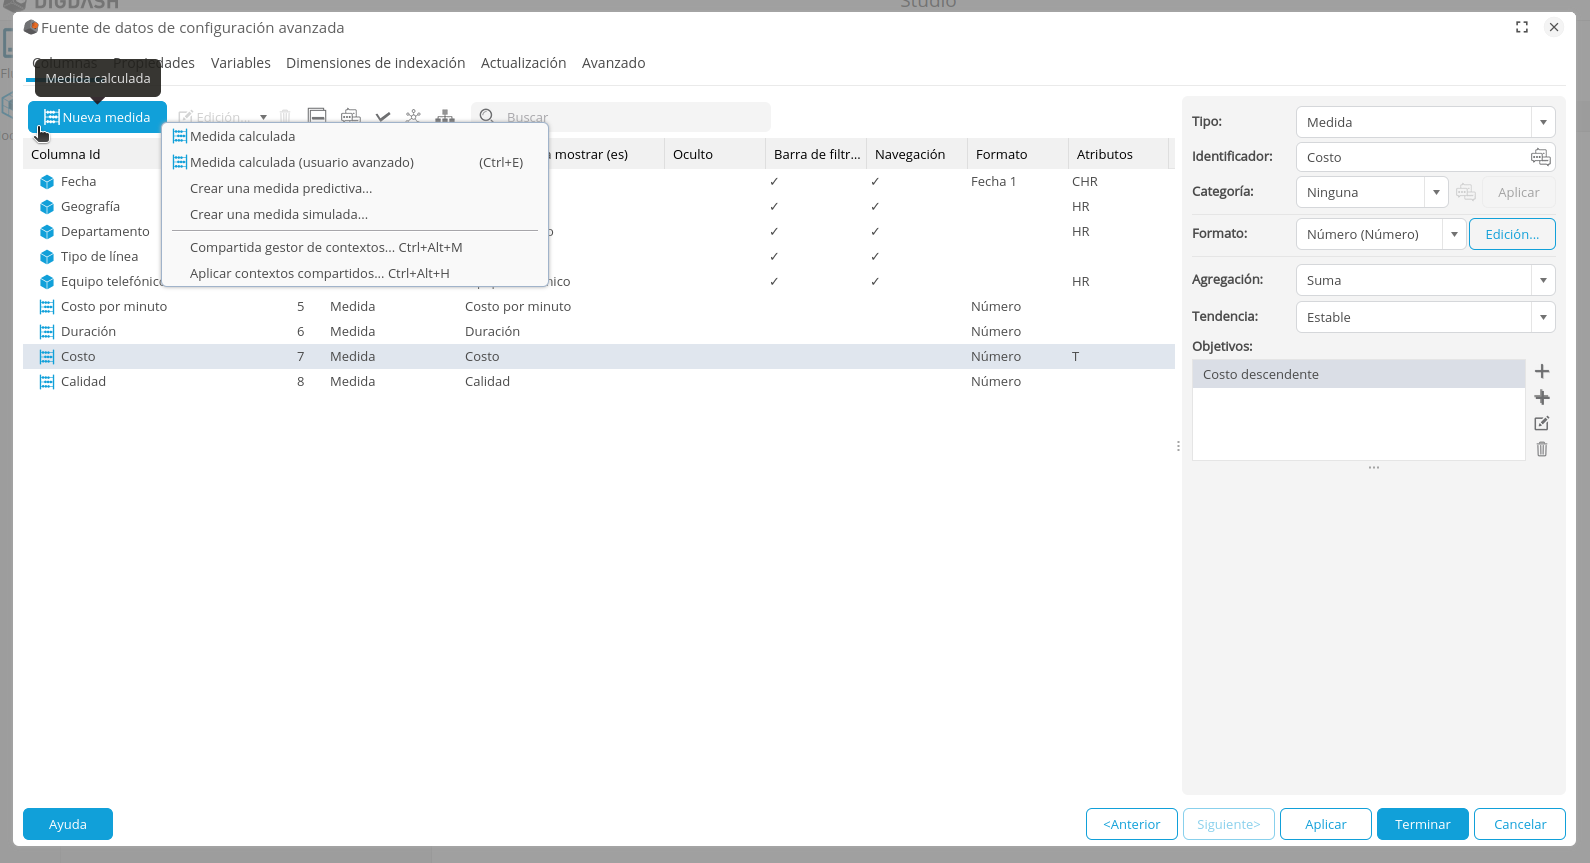Click the toolbar checkmark icon

pos(383,117)
